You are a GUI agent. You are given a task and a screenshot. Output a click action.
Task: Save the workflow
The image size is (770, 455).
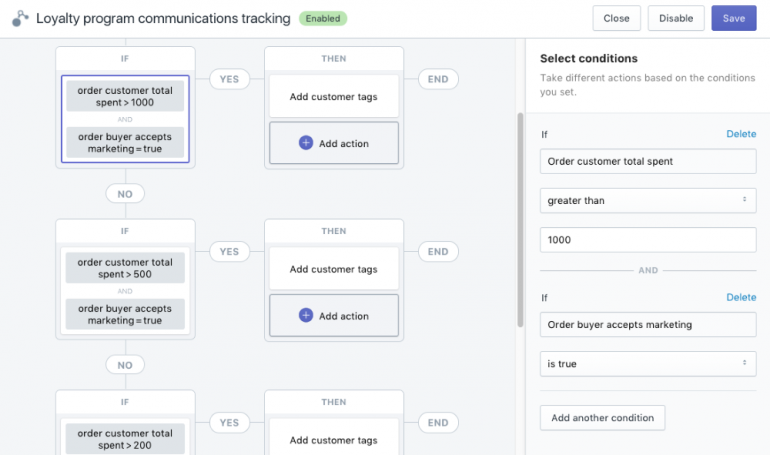pyautogui.click(x=733, y=18)
